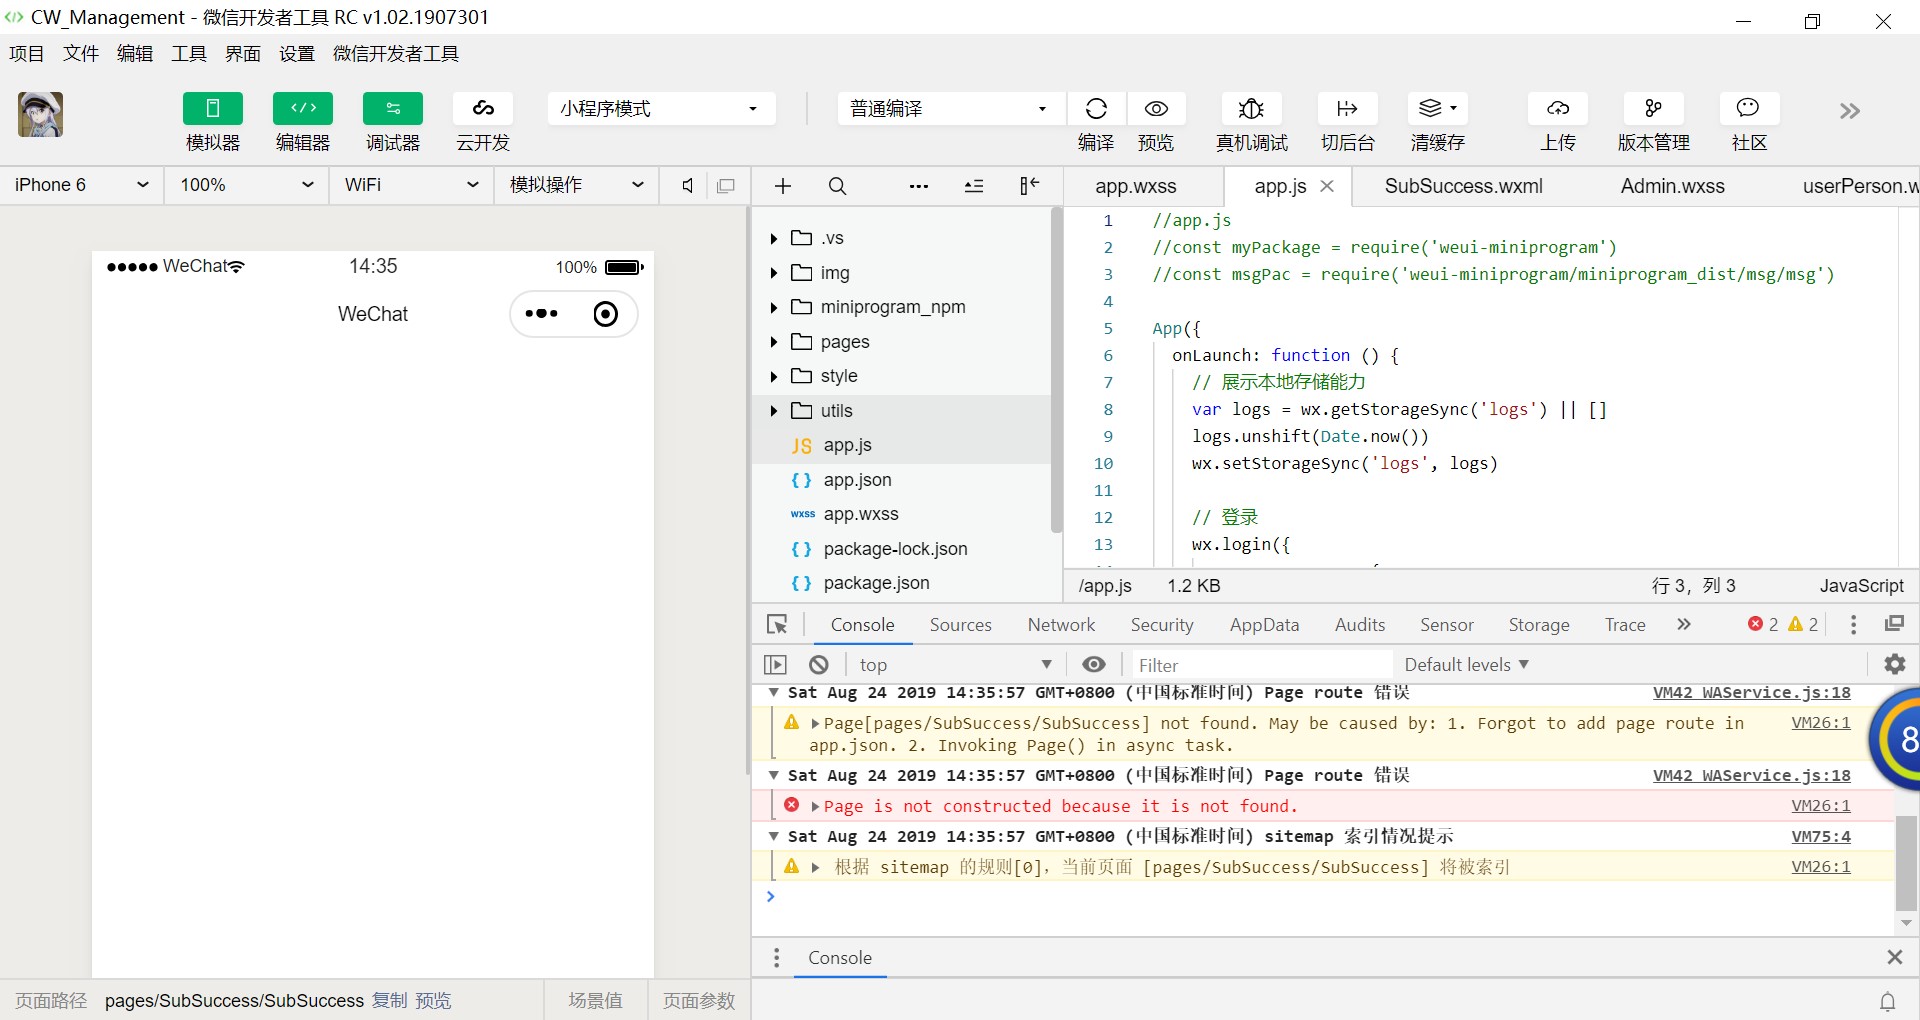
Task: Toggle the console message visibility eye icon
Action: 1094,664
